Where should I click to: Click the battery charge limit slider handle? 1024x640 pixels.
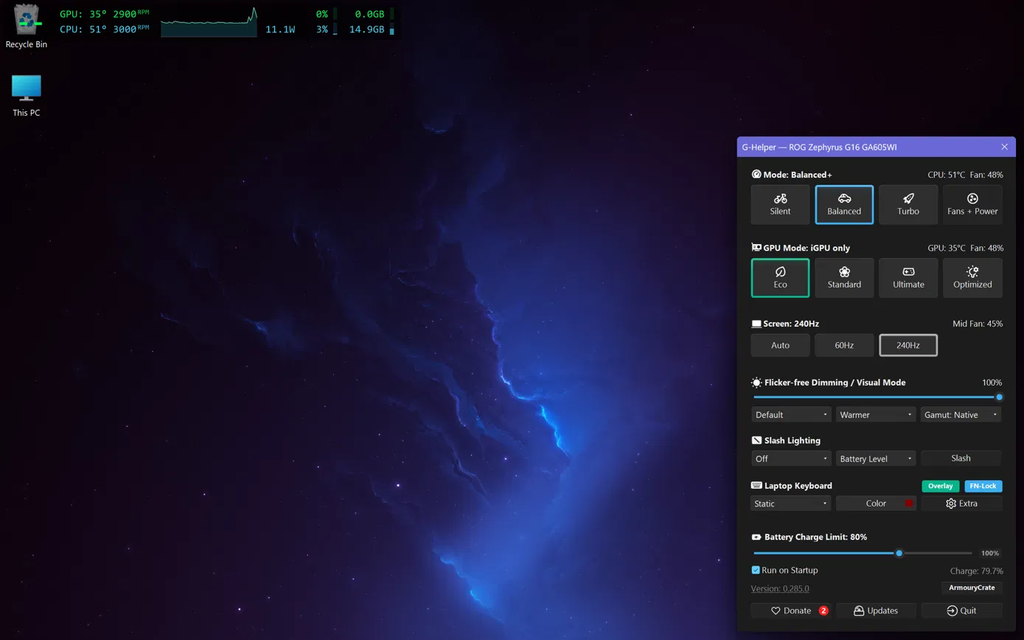899,553
